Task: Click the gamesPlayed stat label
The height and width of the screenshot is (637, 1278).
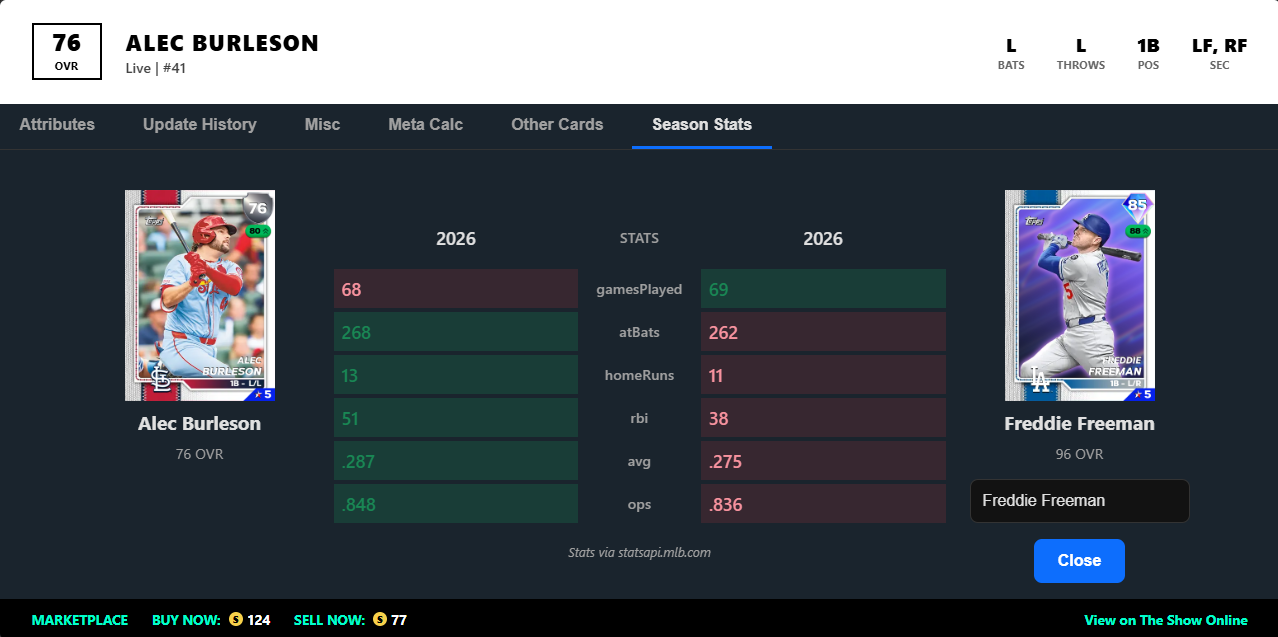Action: pos(639,290)
